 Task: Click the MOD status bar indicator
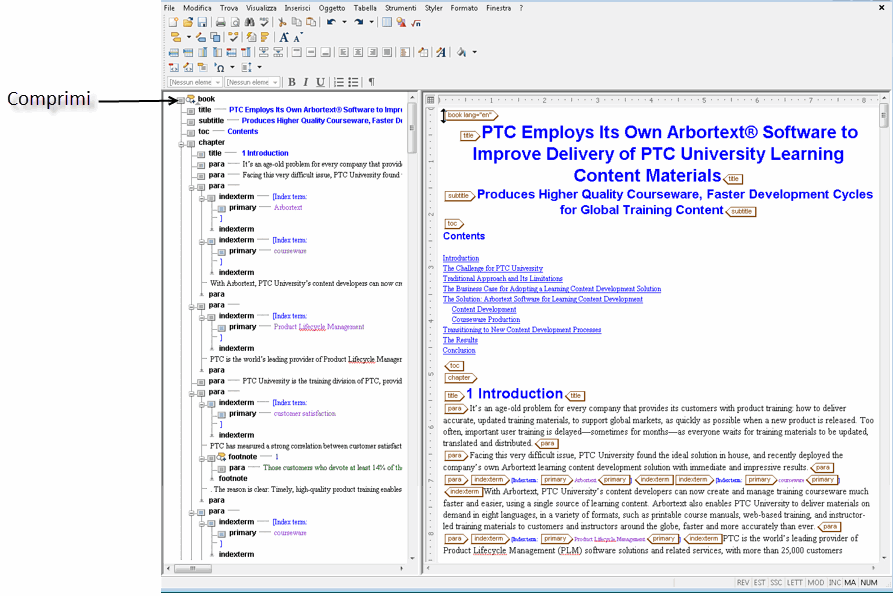[x=816, y=582]
